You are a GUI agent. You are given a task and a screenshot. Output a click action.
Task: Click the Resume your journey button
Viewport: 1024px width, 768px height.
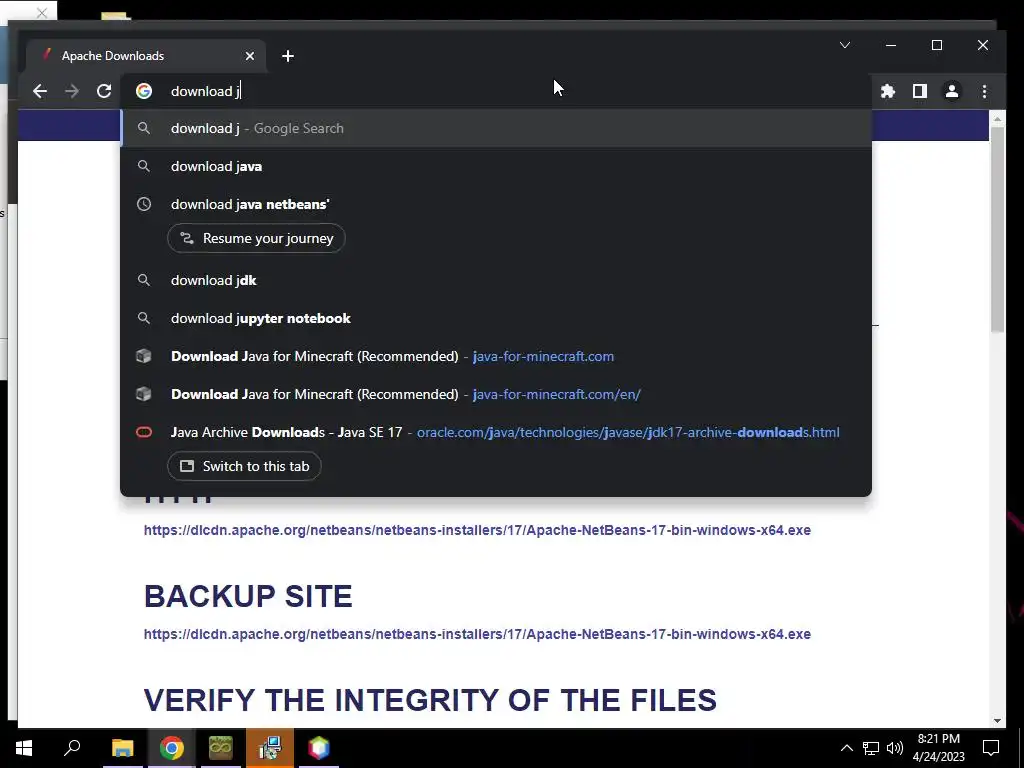coord(256,238)
